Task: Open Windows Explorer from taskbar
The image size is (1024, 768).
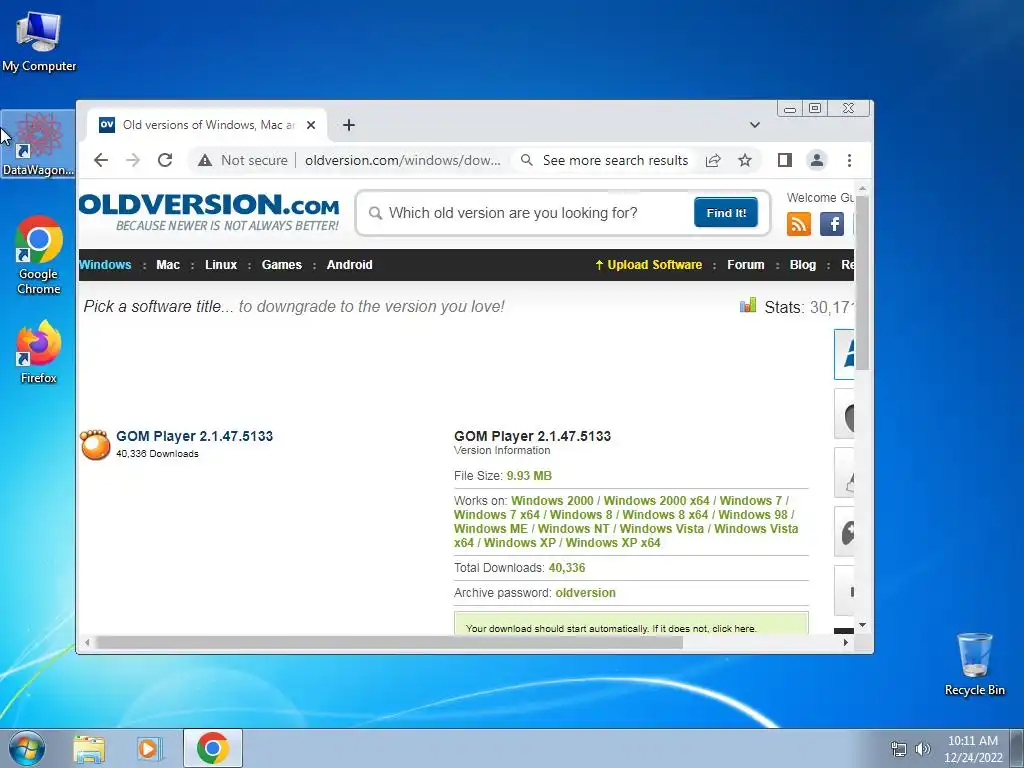Action: pos(89,748)
